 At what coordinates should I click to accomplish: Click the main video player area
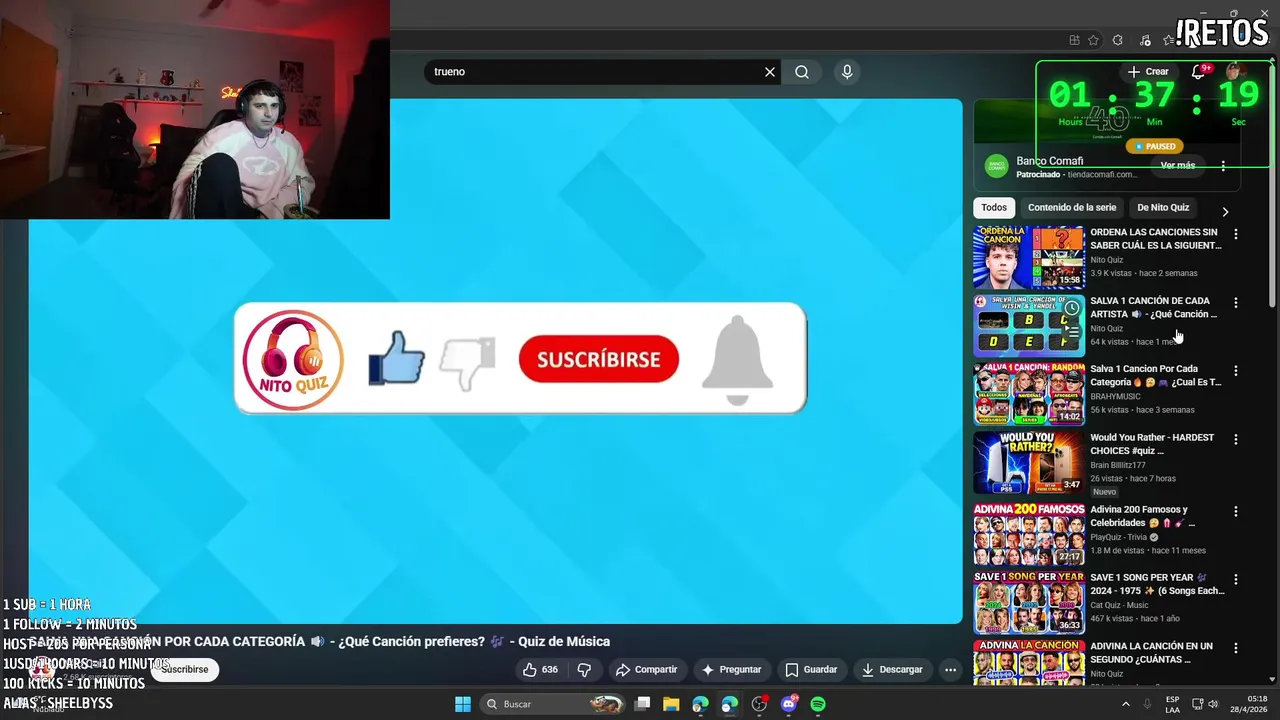(x=495, y=361)
